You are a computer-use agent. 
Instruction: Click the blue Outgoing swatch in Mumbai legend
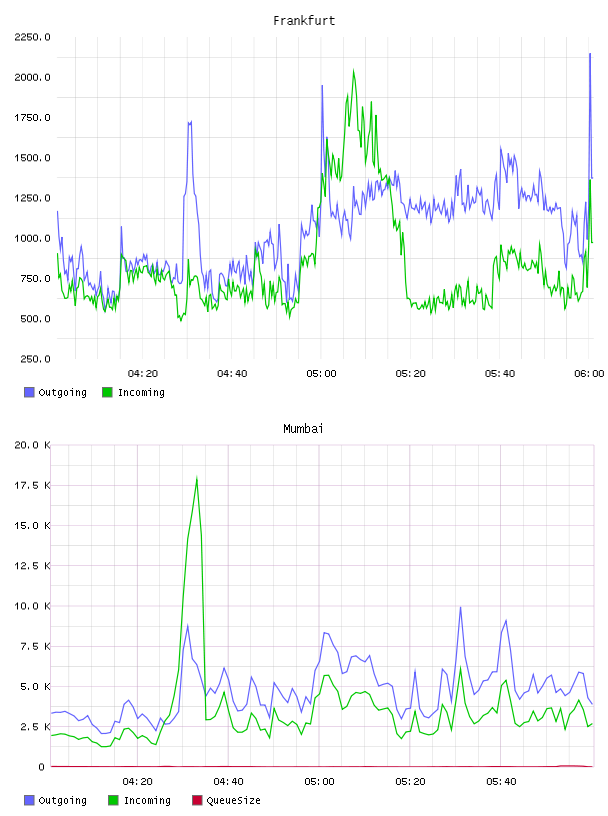[x=29, y=800]
